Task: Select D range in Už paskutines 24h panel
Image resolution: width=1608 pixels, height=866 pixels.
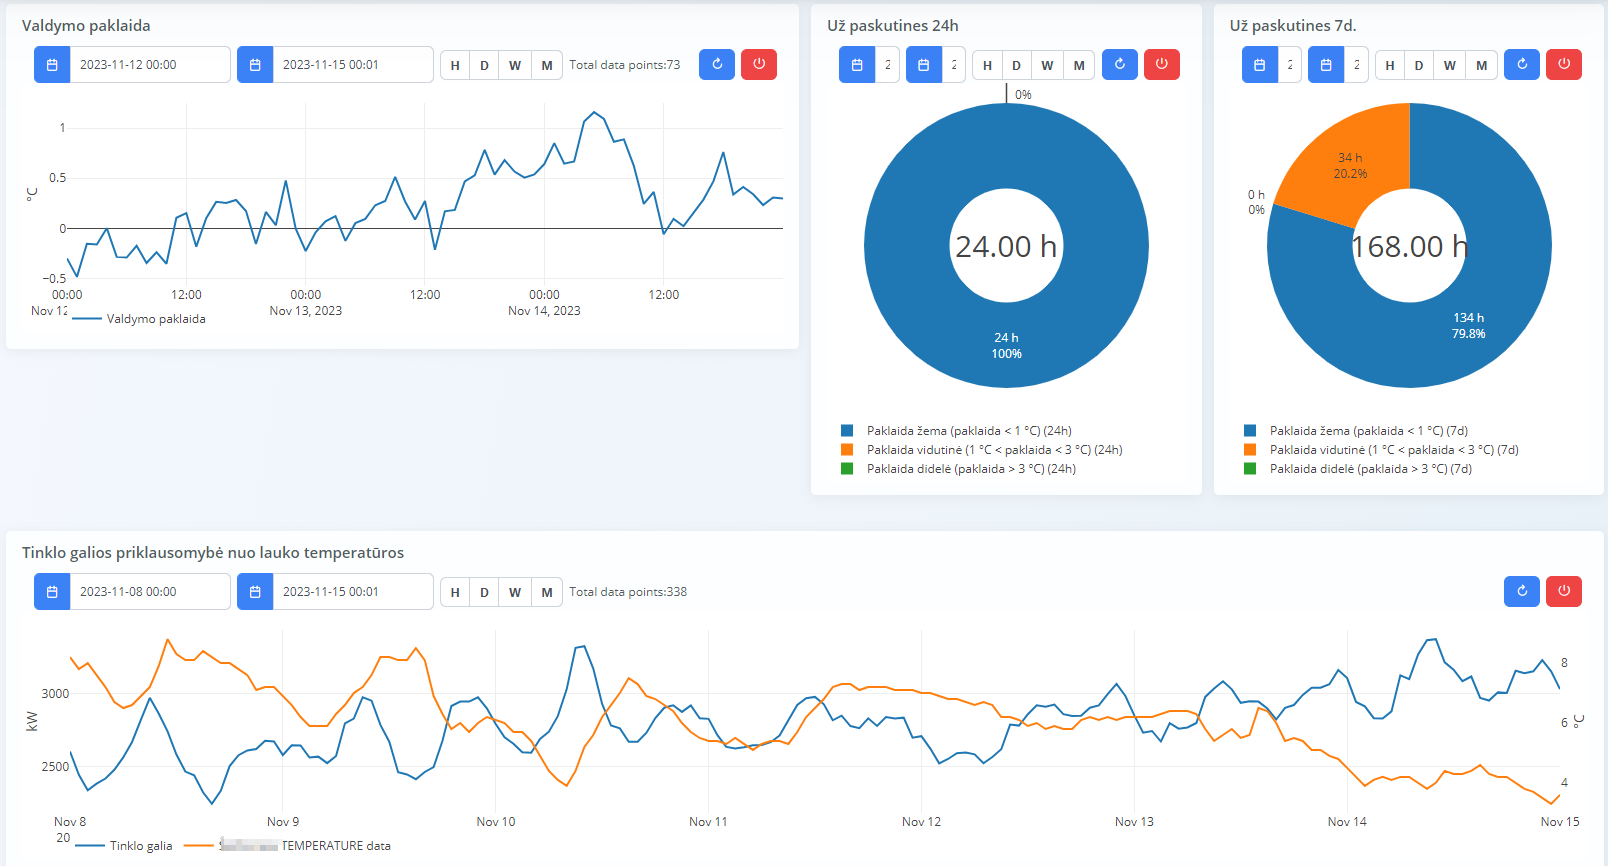Action: (x=1016, y=66)
